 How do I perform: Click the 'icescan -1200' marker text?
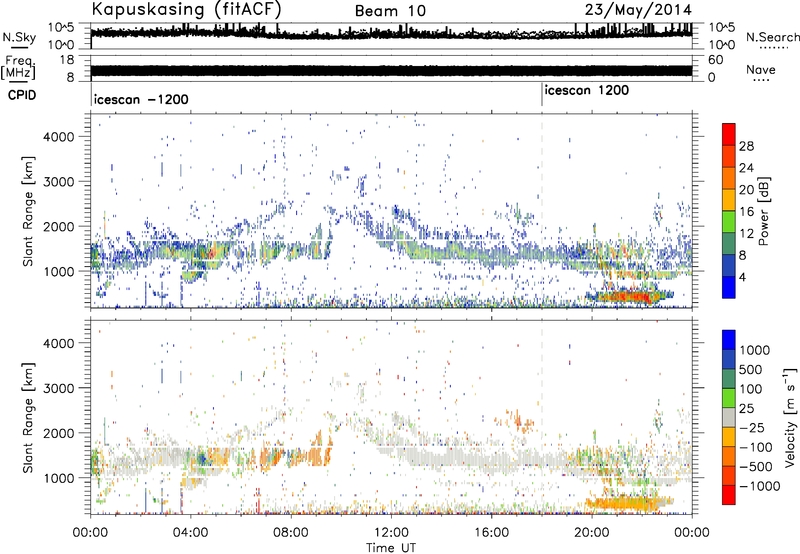coord(141,99)
